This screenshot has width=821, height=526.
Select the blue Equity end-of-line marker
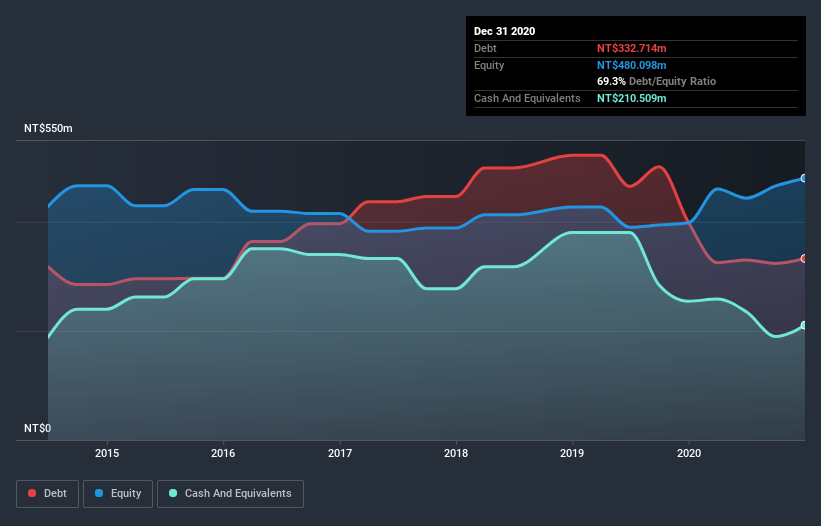click(x=804, y=178)
